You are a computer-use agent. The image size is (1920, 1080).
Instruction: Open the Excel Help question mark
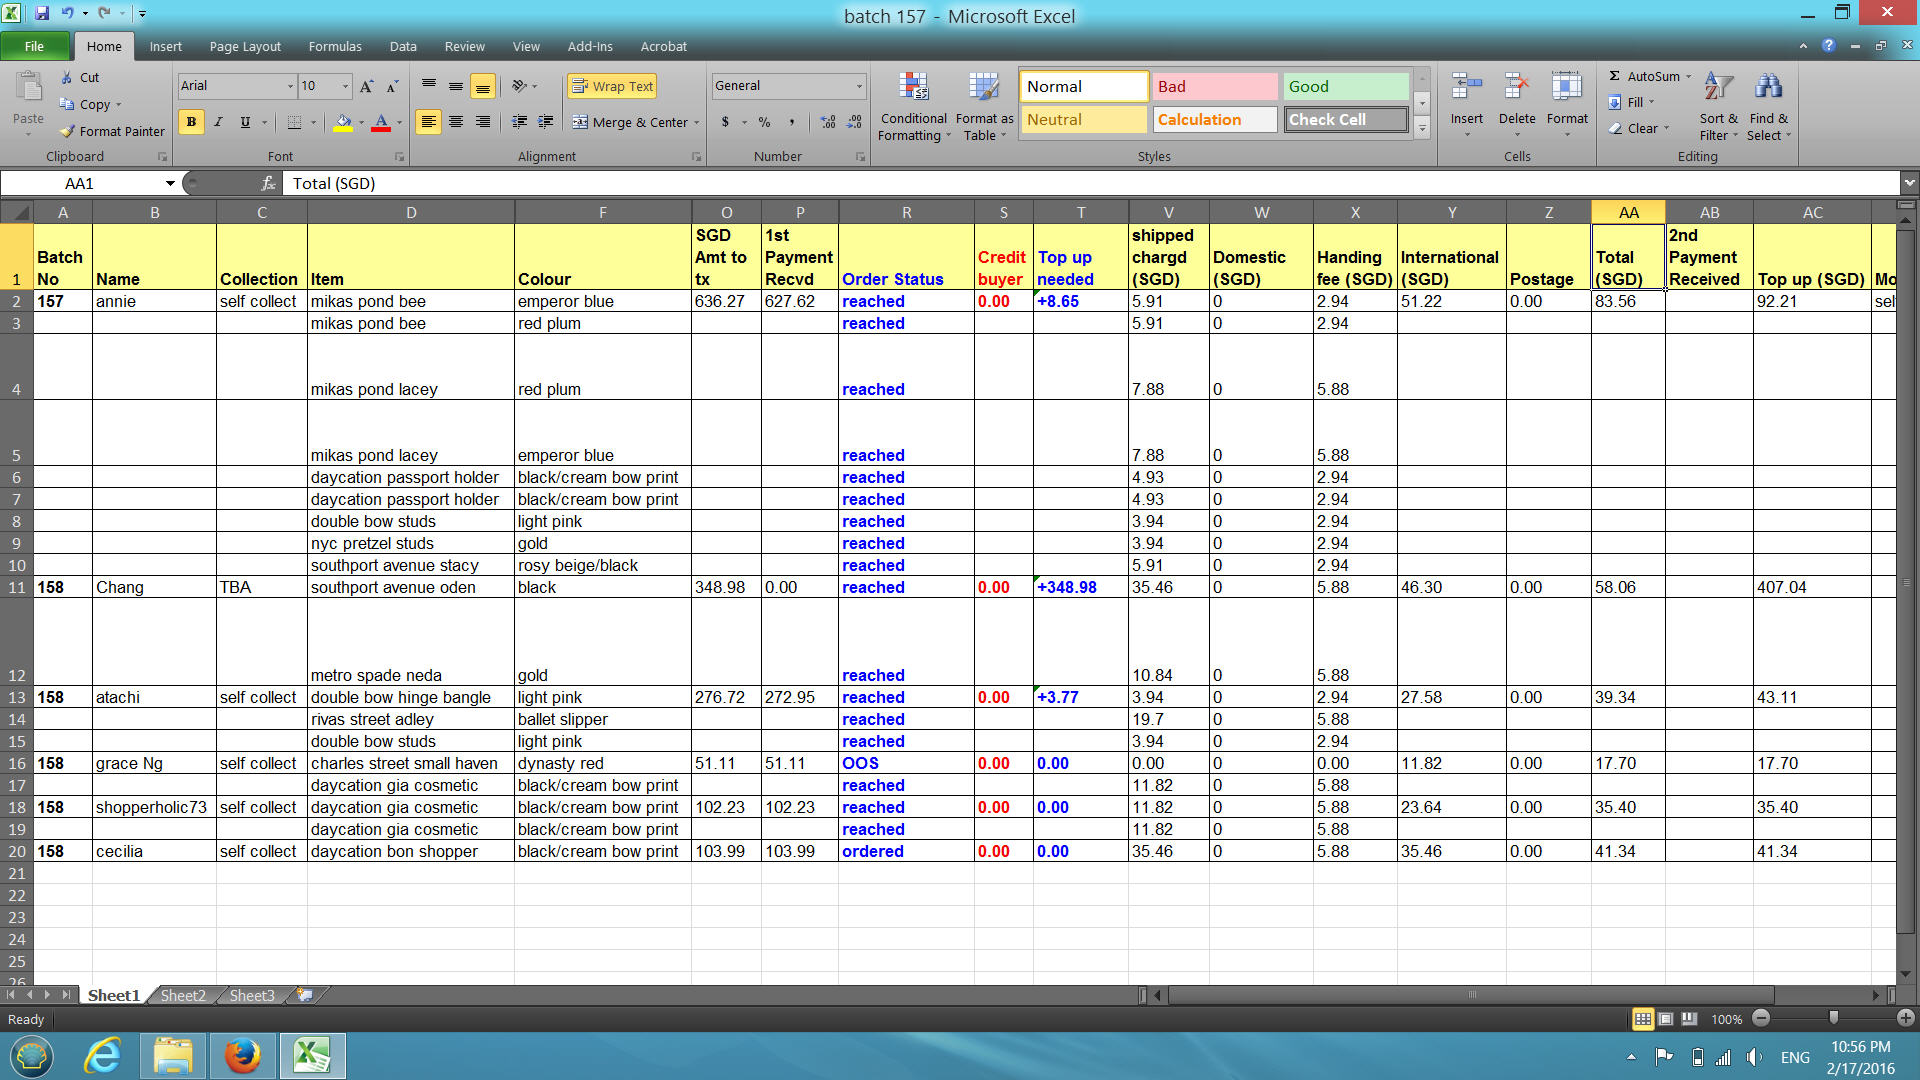[x=1829, y=46]
